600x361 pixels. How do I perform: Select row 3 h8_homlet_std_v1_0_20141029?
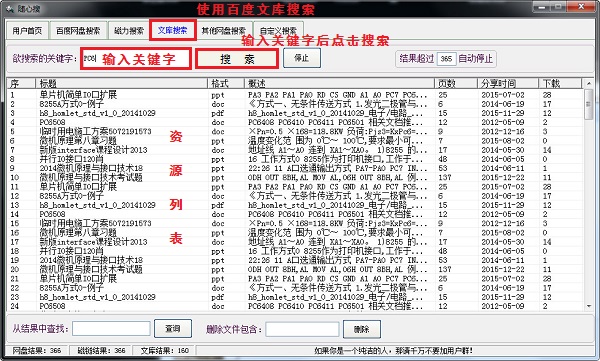point(295,113)
